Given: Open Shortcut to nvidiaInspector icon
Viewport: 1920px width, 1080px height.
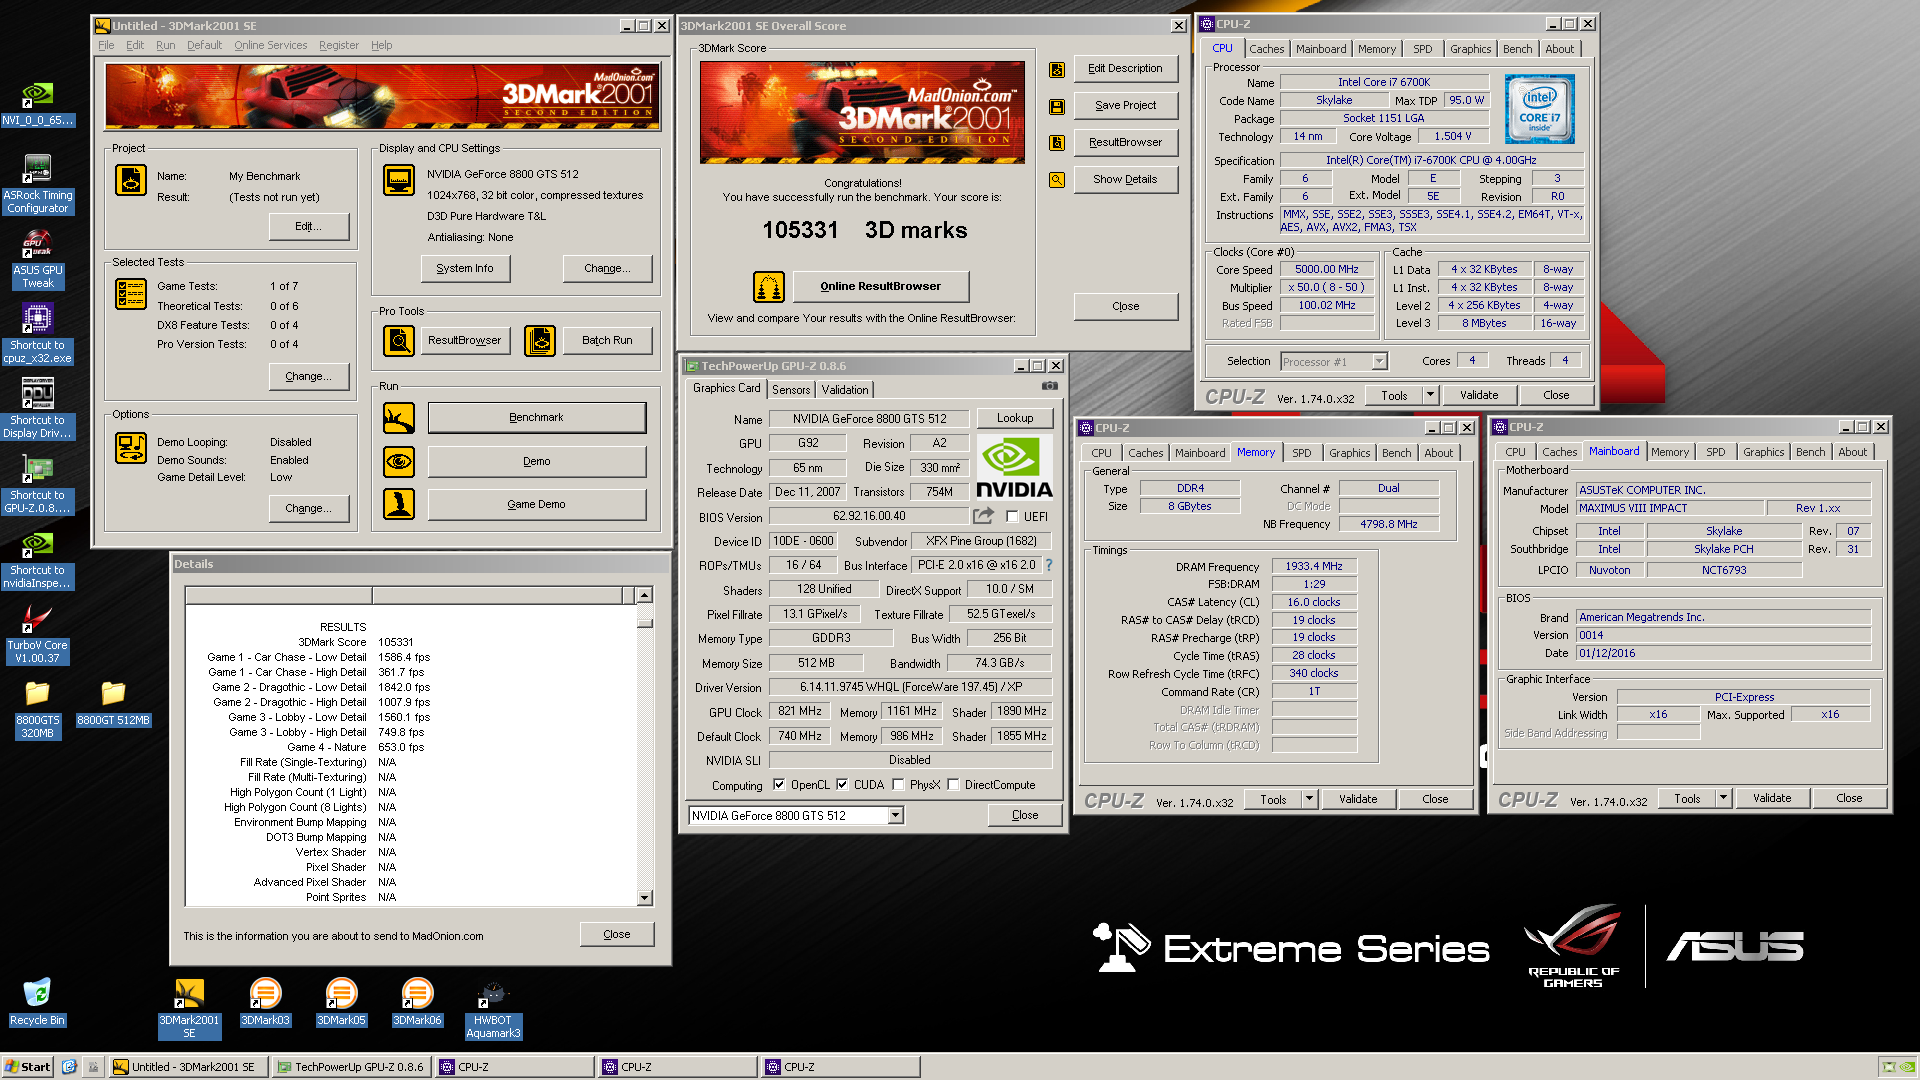Looking at the screenshot, I should [37, 559].
